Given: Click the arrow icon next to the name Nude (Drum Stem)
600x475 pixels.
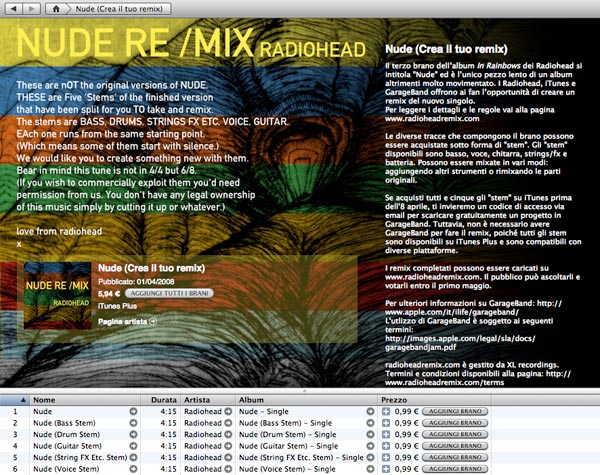Looking at the screenshot, I should pos(133,434).
